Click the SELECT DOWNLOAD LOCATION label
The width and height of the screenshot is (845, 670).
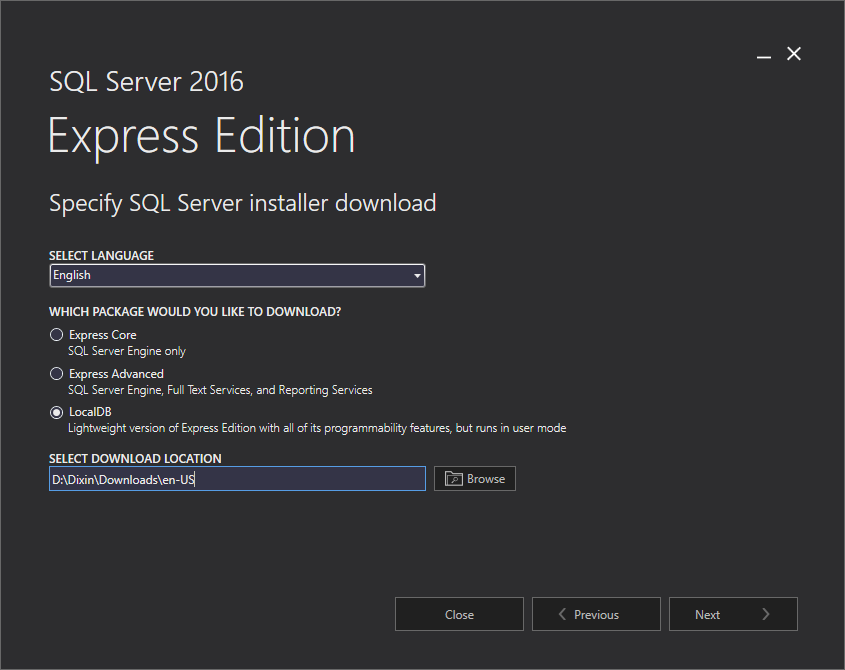(x=135, y=459)
